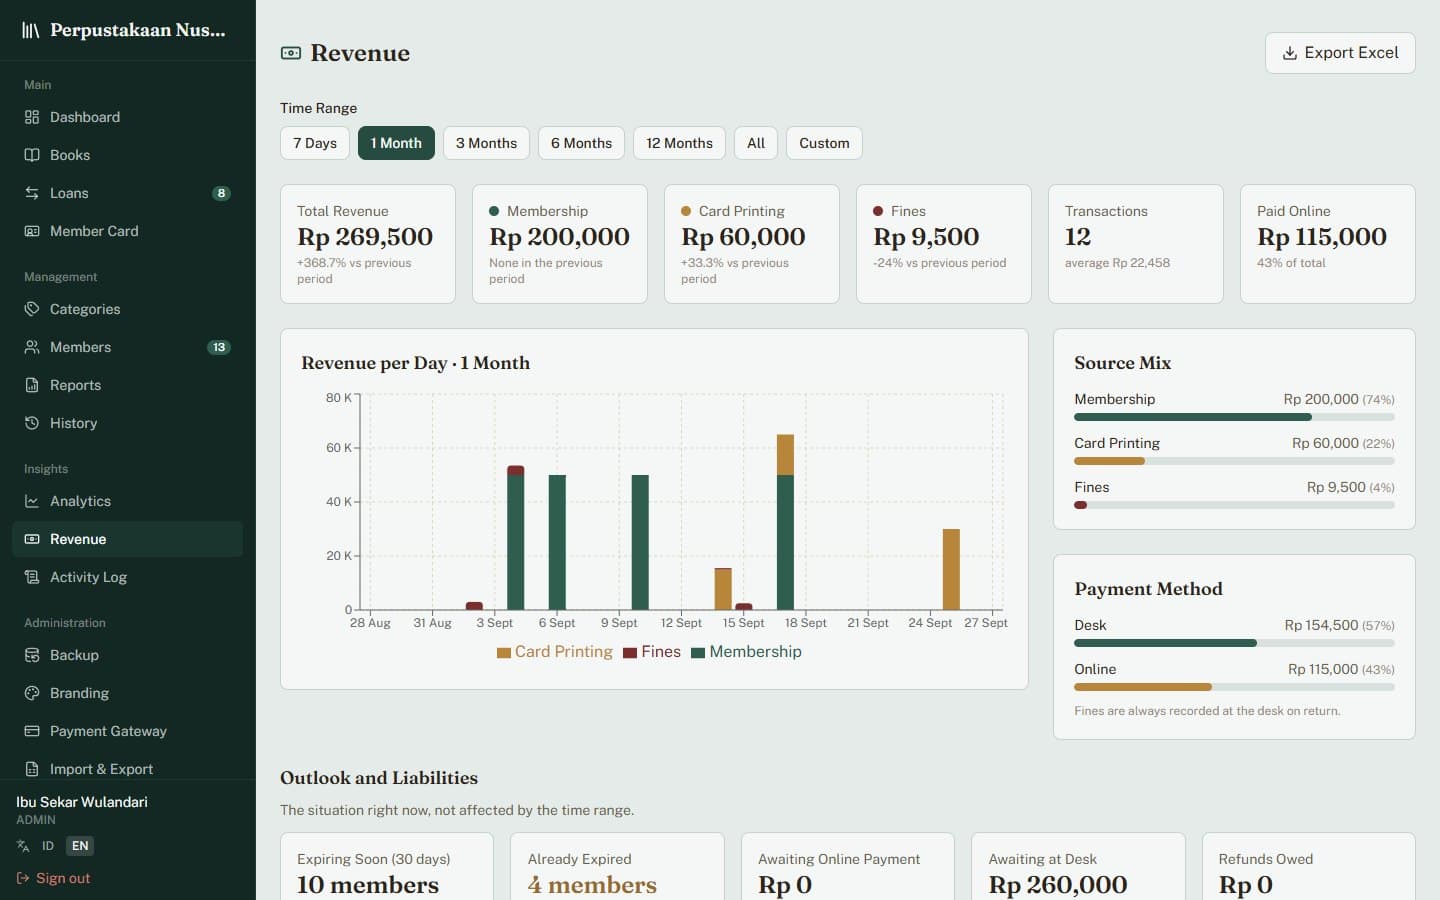
Task: Open the Analytics chart icon
Action: (32, 501)
